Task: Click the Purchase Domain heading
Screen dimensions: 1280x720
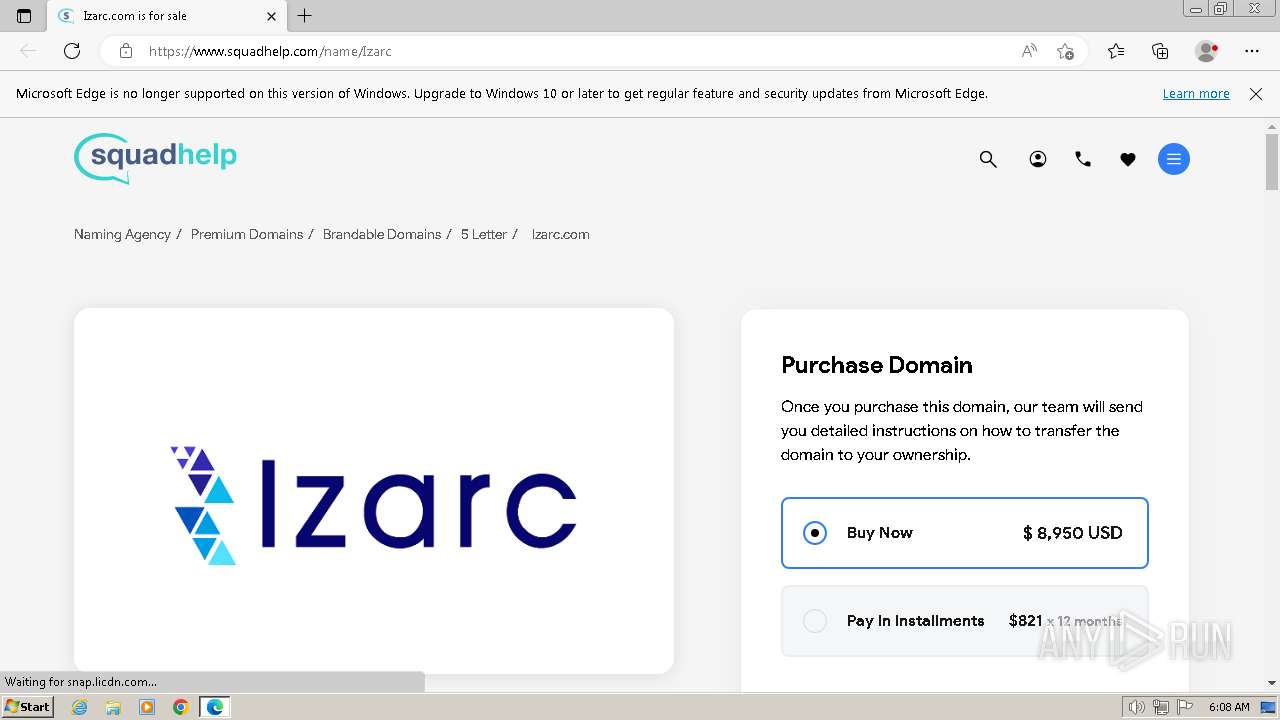Action: point(877,365)
